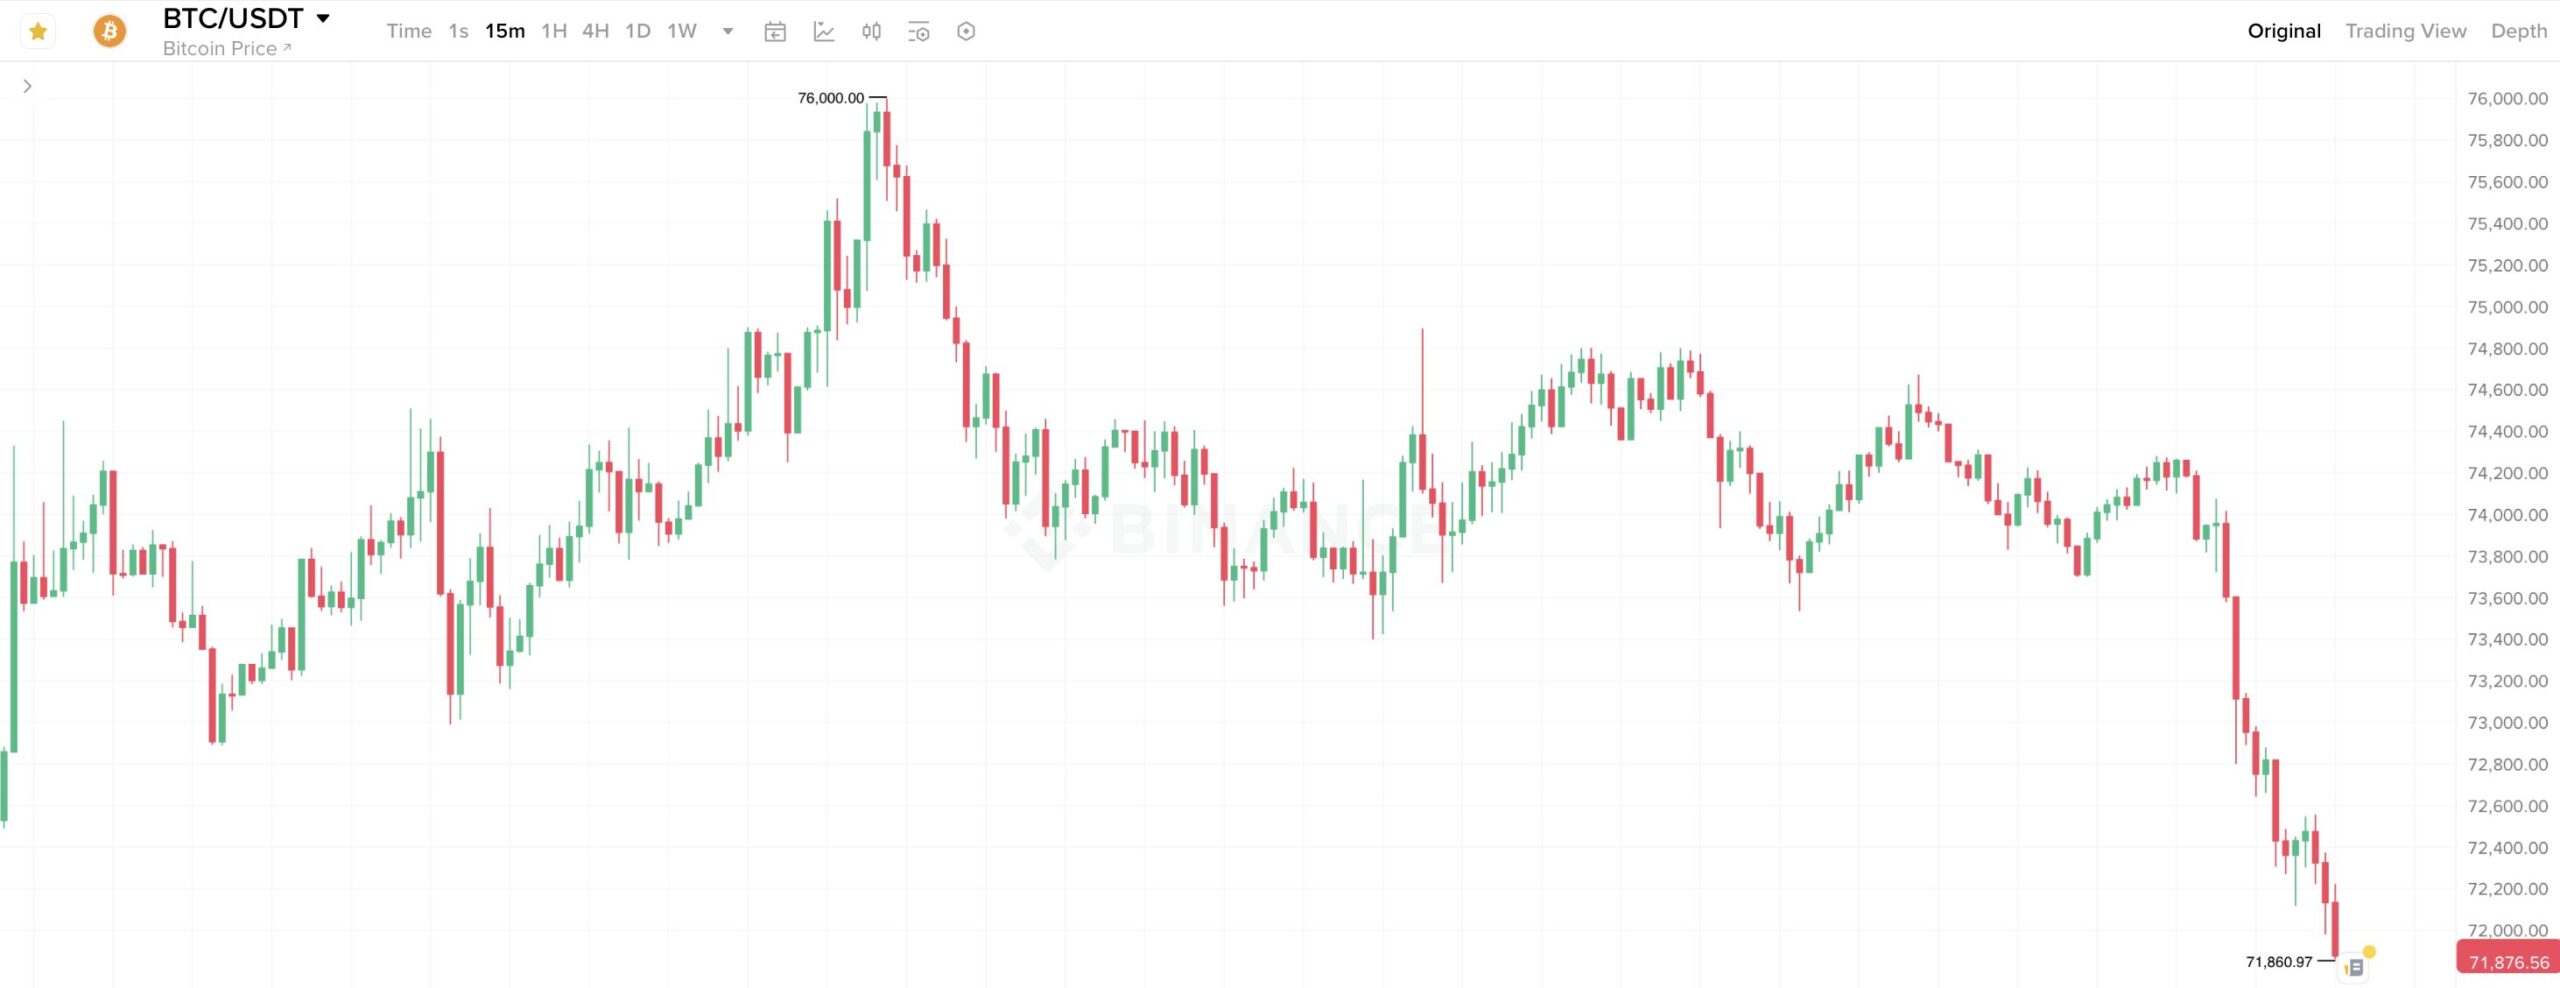Expand the left drawing tools panel chevron
This screenshot has height=988, width=2560.
[x=27, y=86]
